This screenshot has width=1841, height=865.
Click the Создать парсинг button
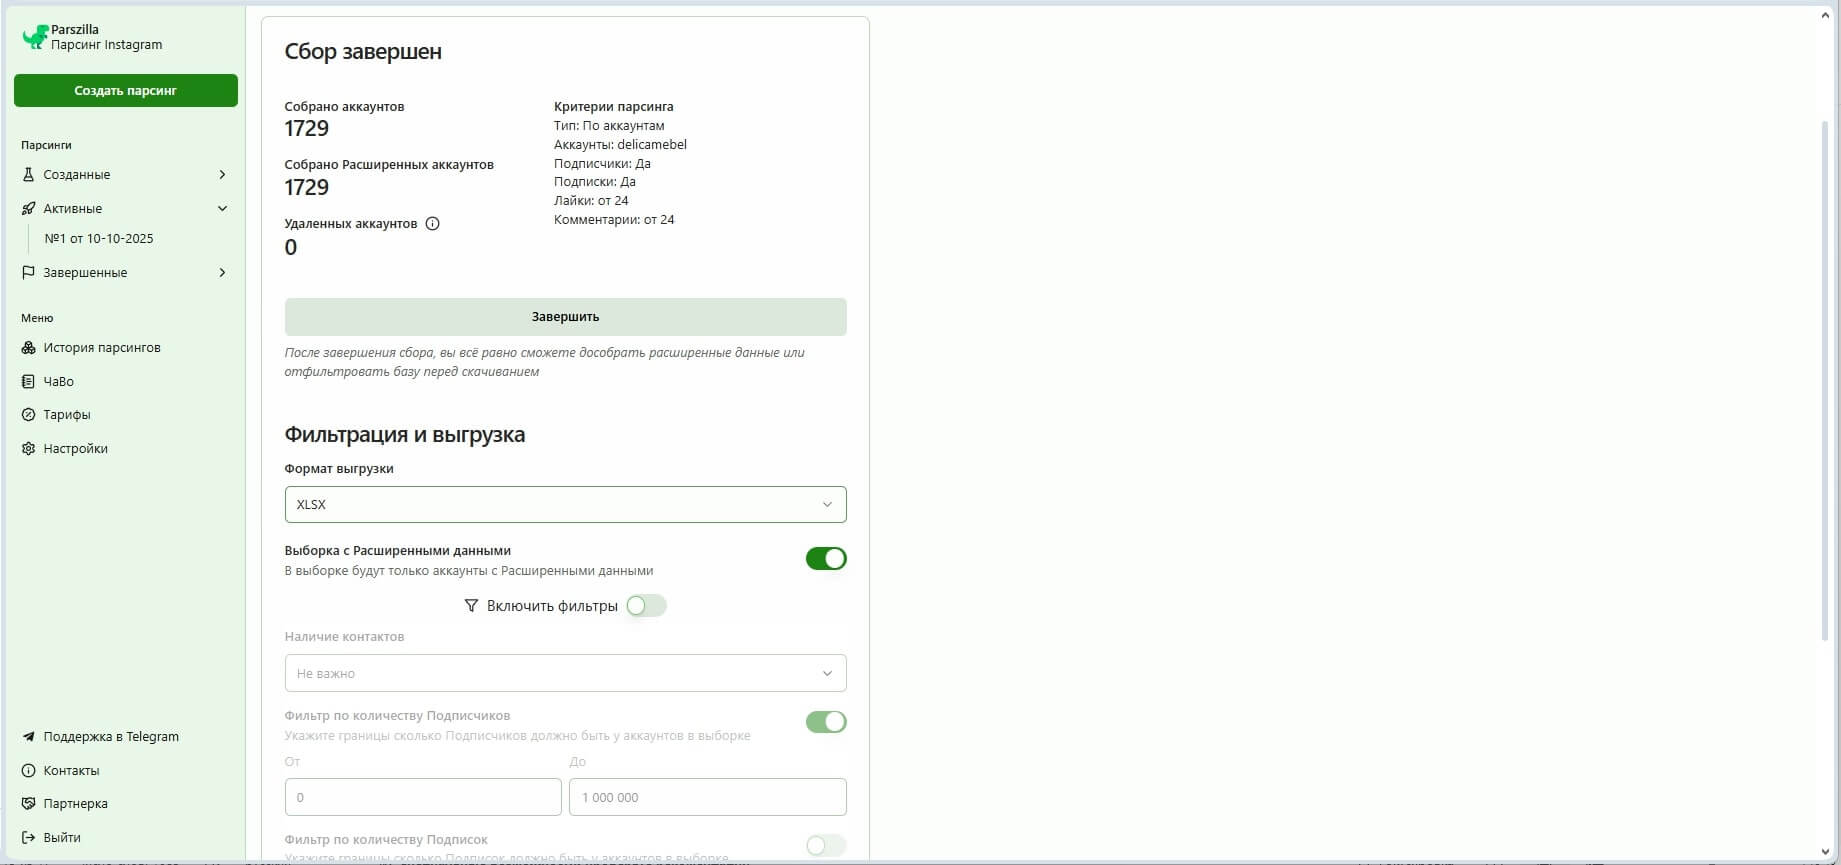[x=126, y=90]
